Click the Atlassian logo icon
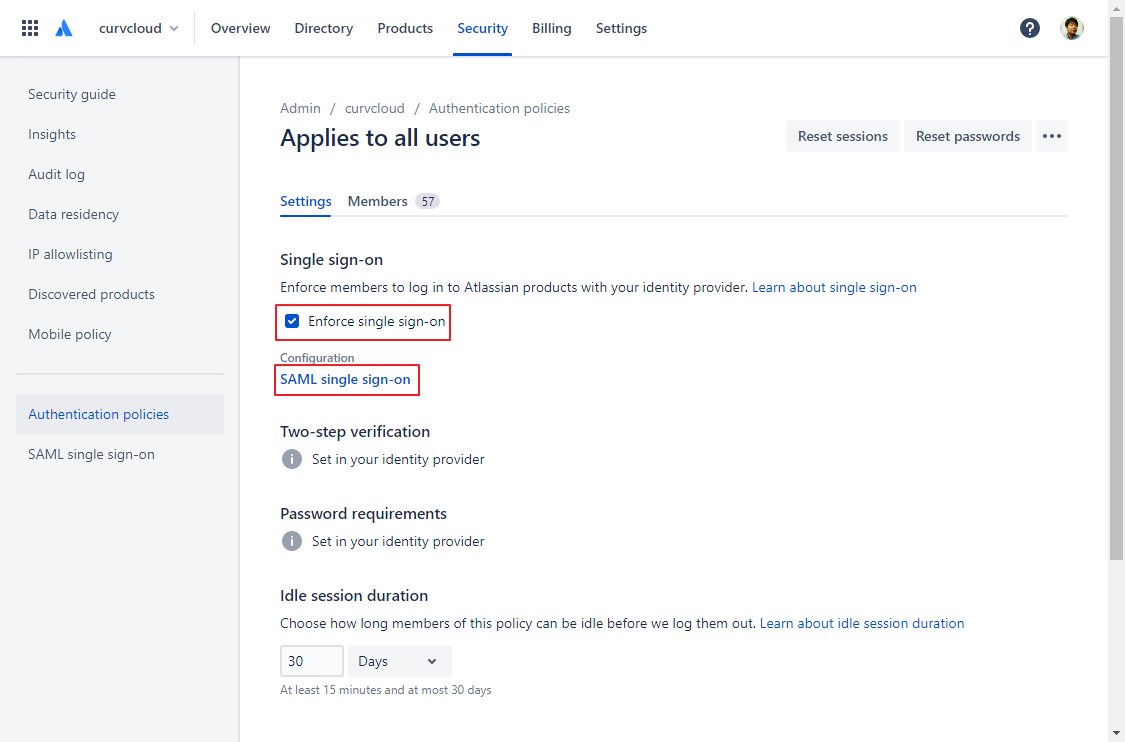The image size is (1125, 742). coord(64,28)
